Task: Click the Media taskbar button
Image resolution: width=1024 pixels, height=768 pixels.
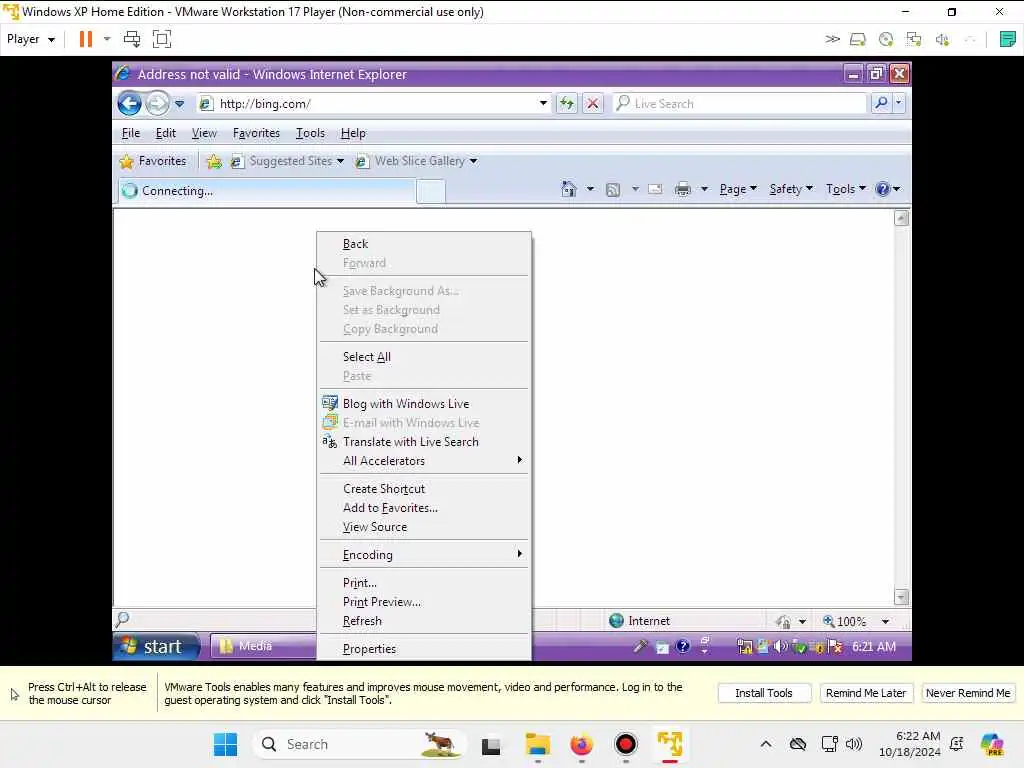Action: (x=263, y=646)
